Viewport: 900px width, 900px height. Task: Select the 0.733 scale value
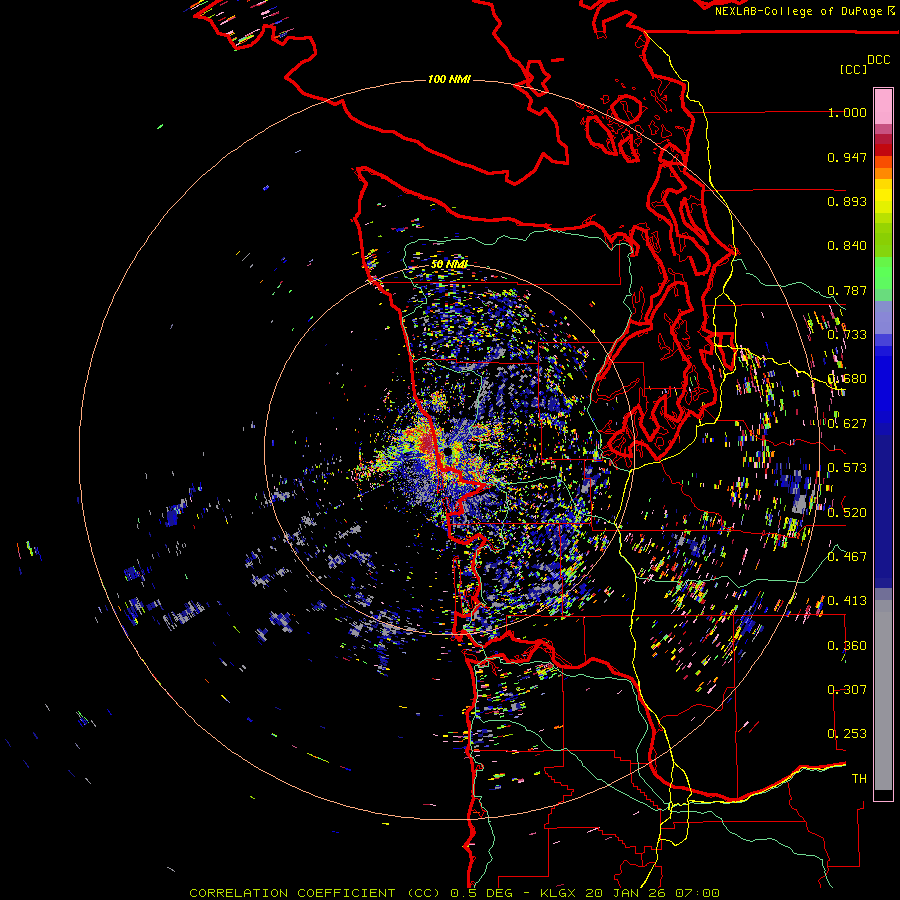tap(847, 335)
